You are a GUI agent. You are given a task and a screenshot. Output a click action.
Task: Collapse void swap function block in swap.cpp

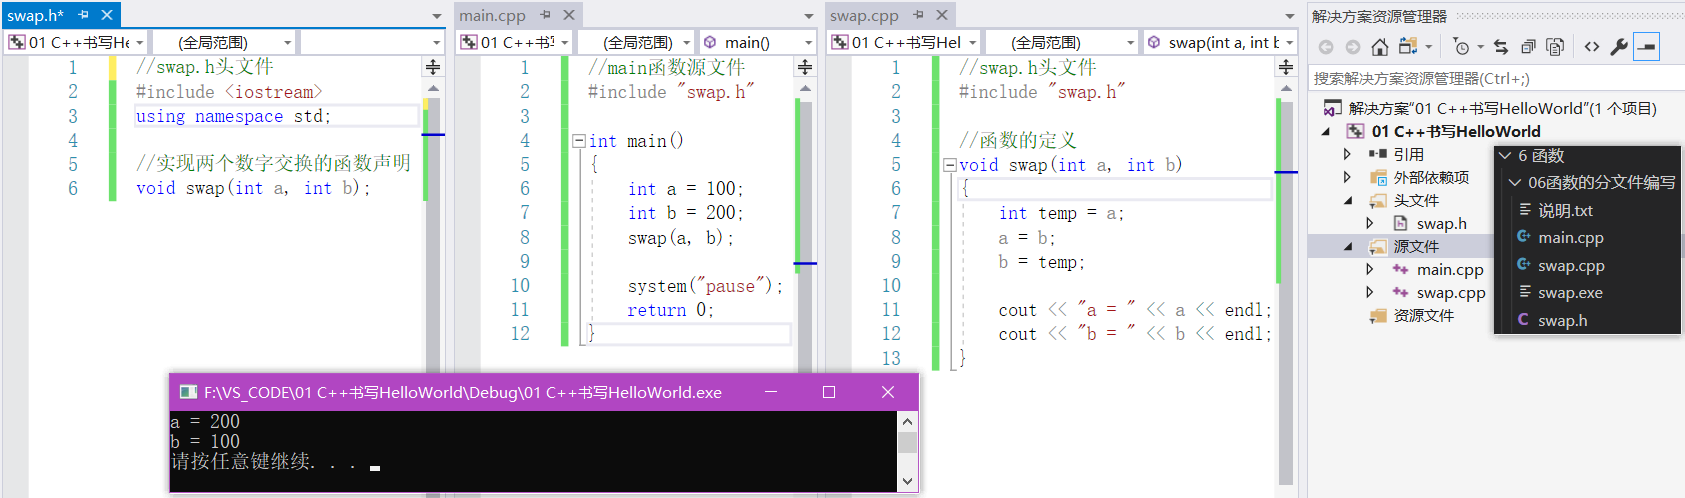tap(950, 165)
